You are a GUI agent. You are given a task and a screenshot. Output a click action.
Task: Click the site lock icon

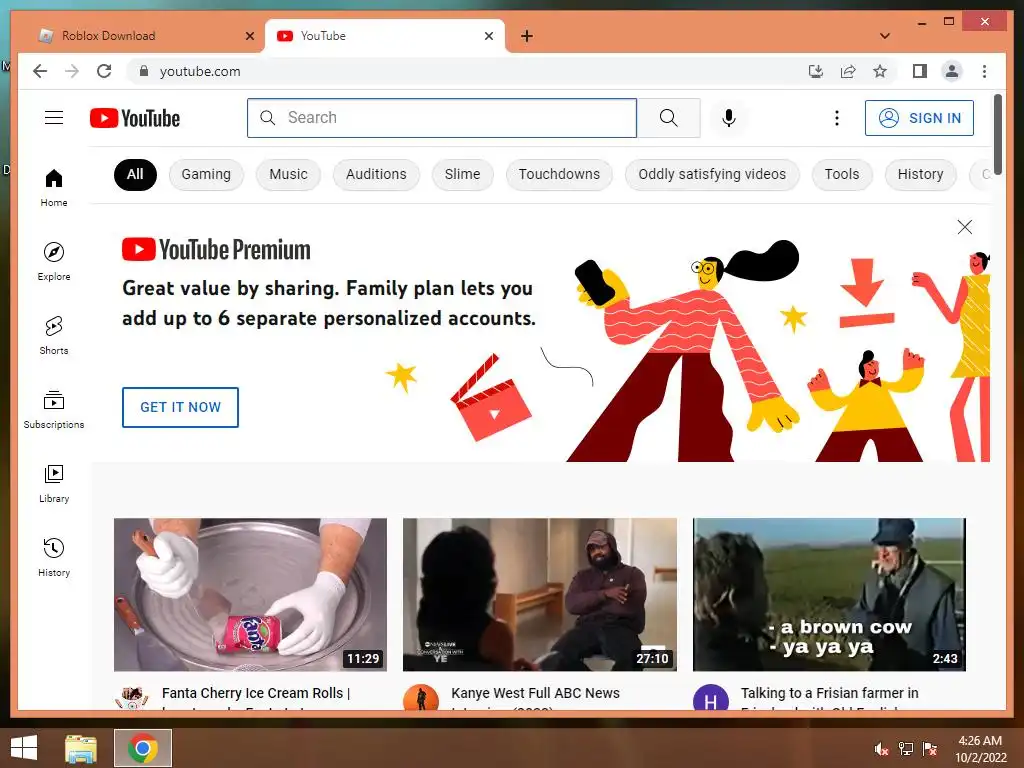coord(144,71)
